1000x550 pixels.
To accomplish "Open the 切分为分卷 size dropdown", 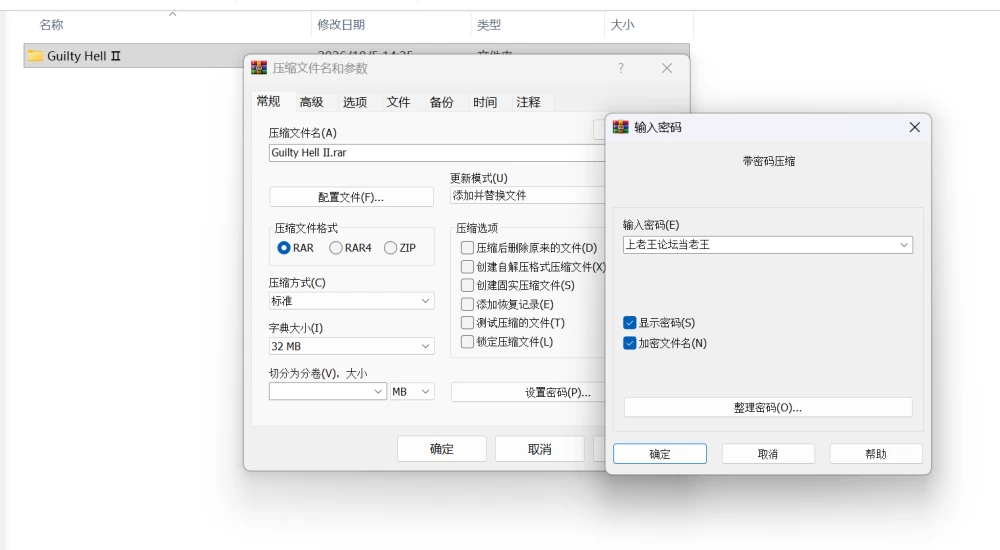I will [328, 391].
